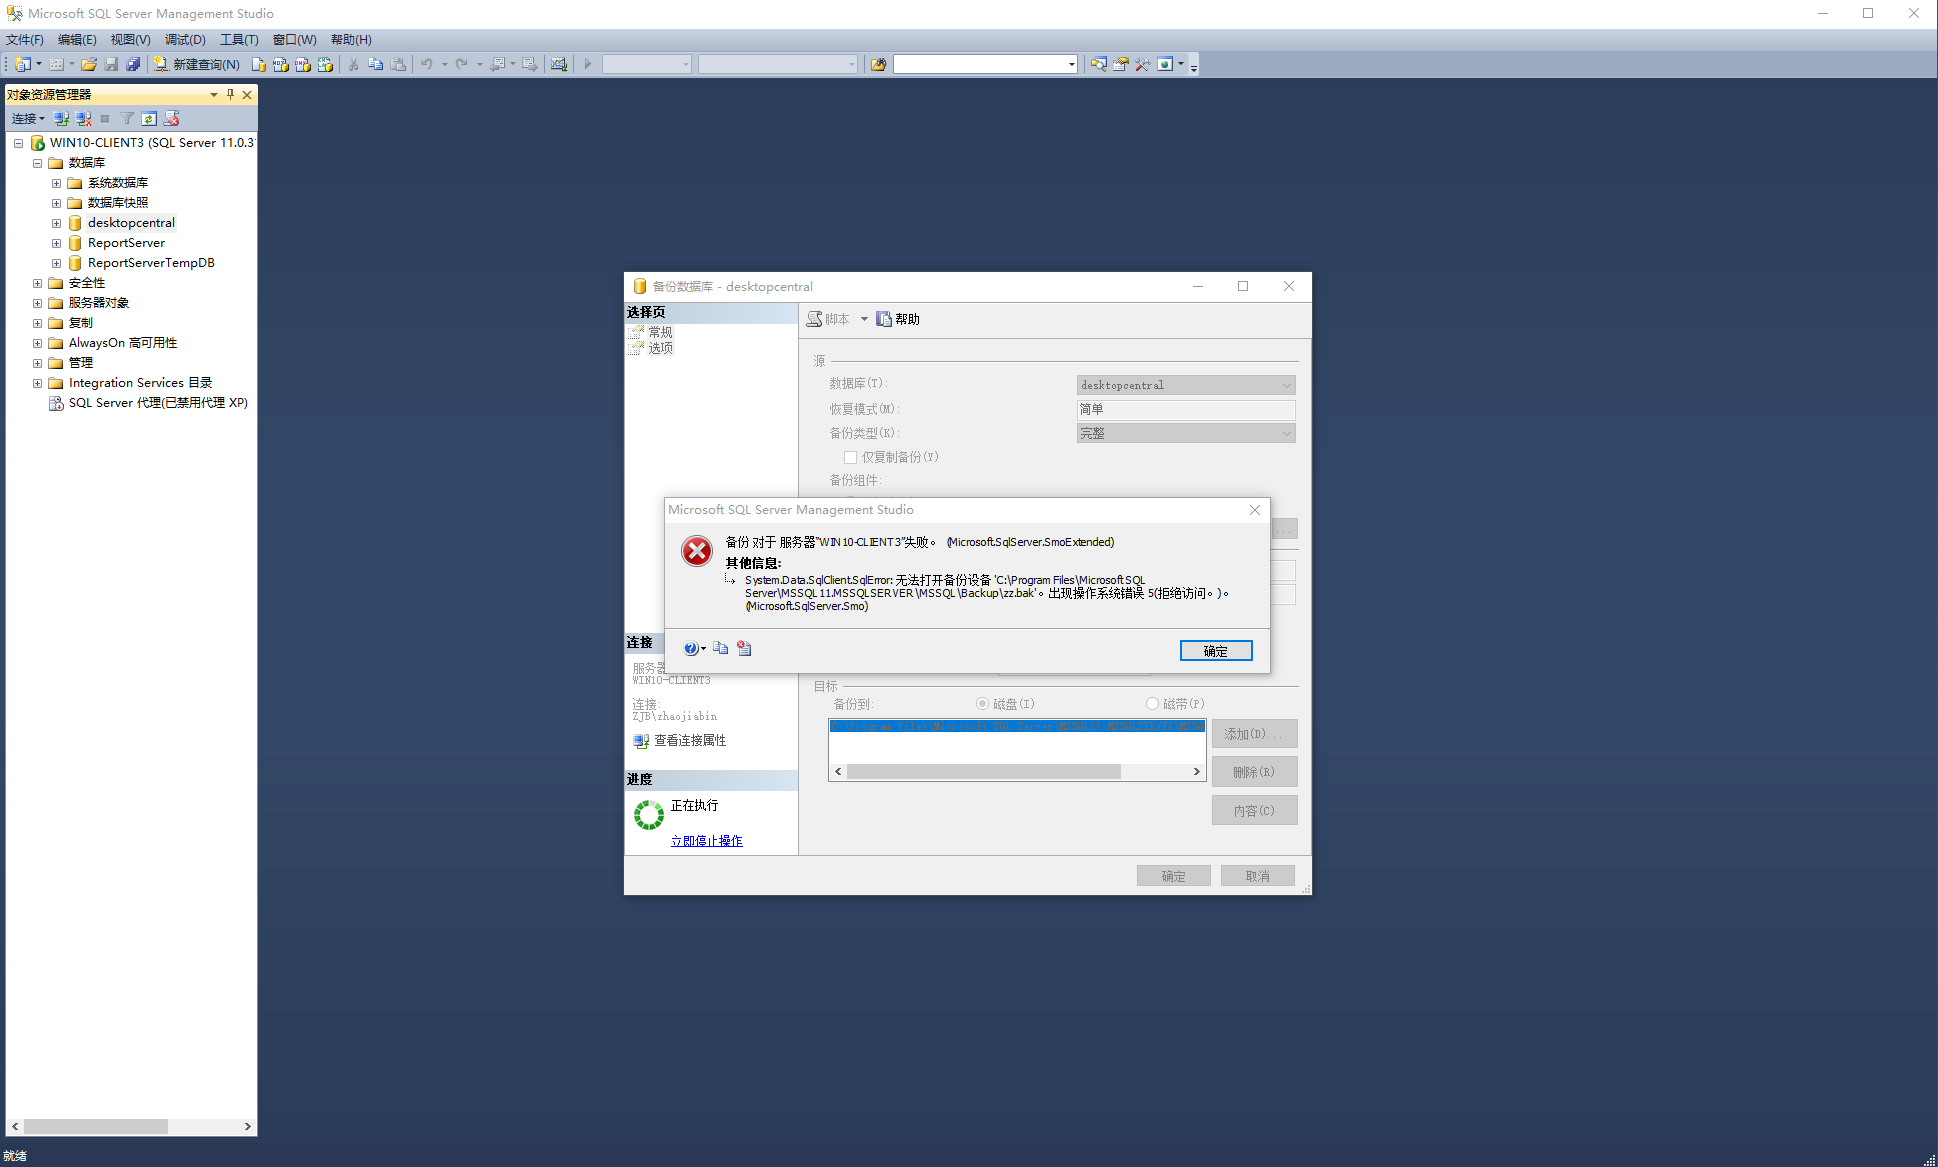Open 连接 dropdown in Object Explorer

28,118
